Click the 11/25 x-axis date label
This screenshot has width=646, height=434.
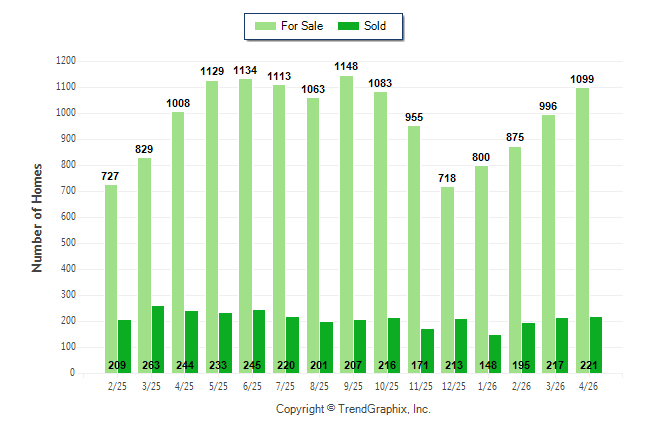(x=420, y=387)
